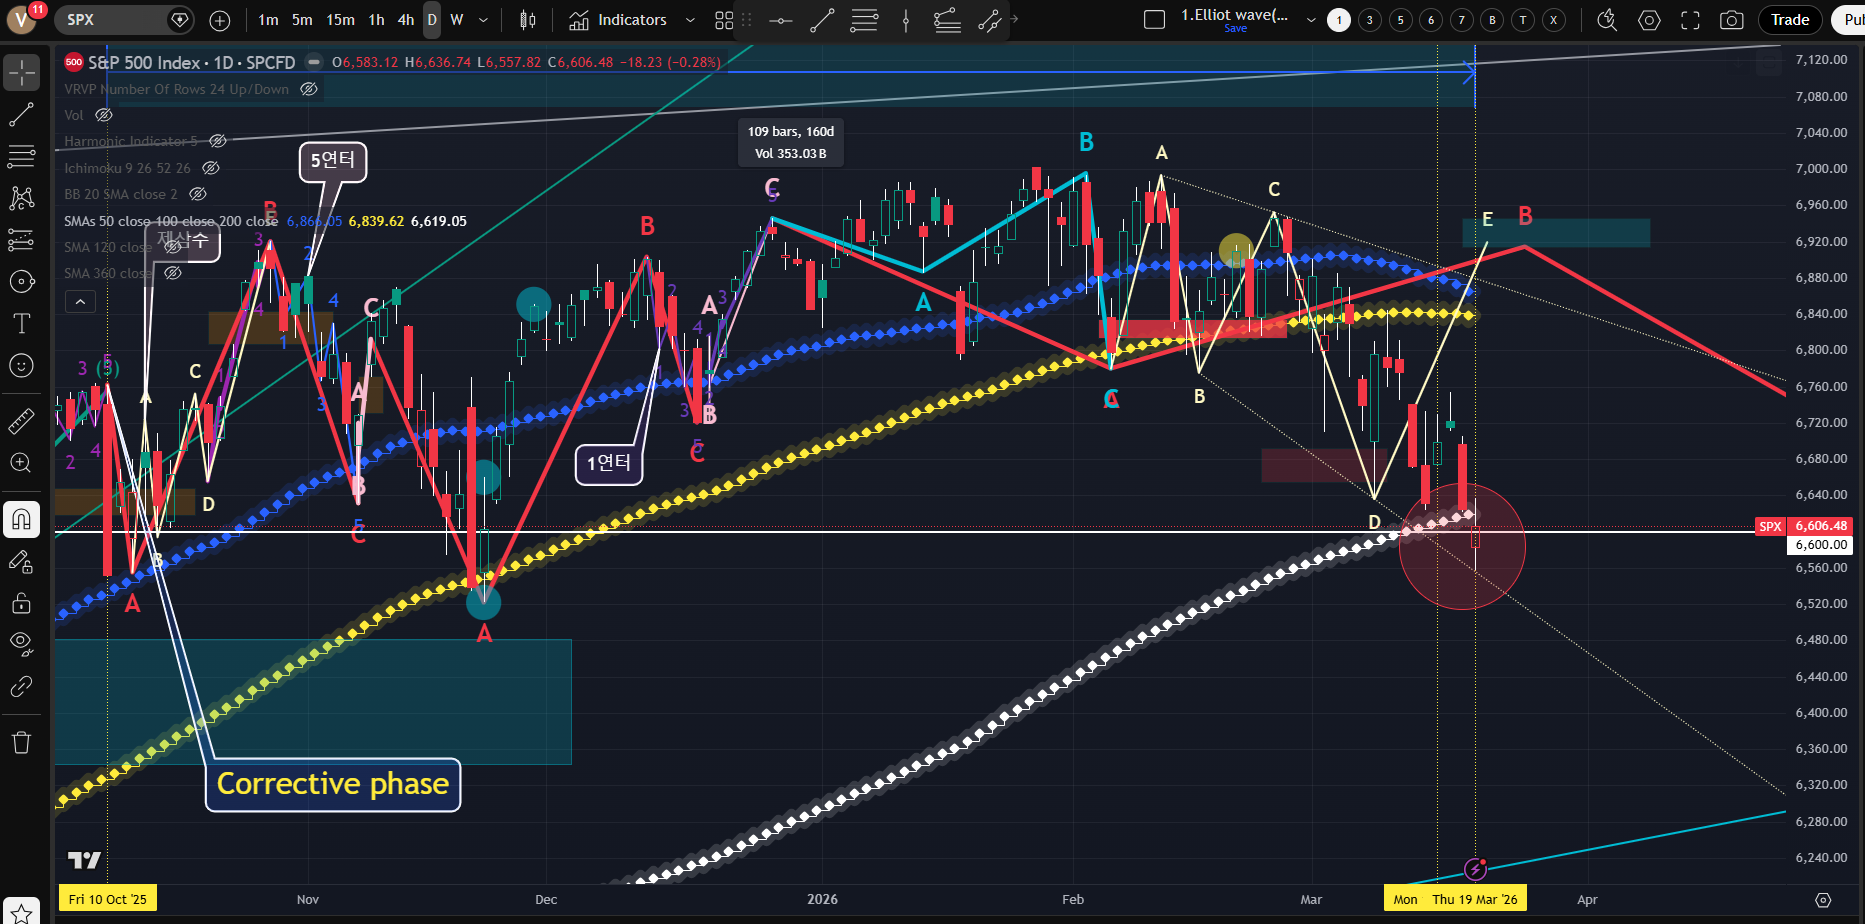The width and height of the screenshot is (1865, 924).
Task: Take a chart snapshot with camera icon
Action: [x=1731, y=20]
